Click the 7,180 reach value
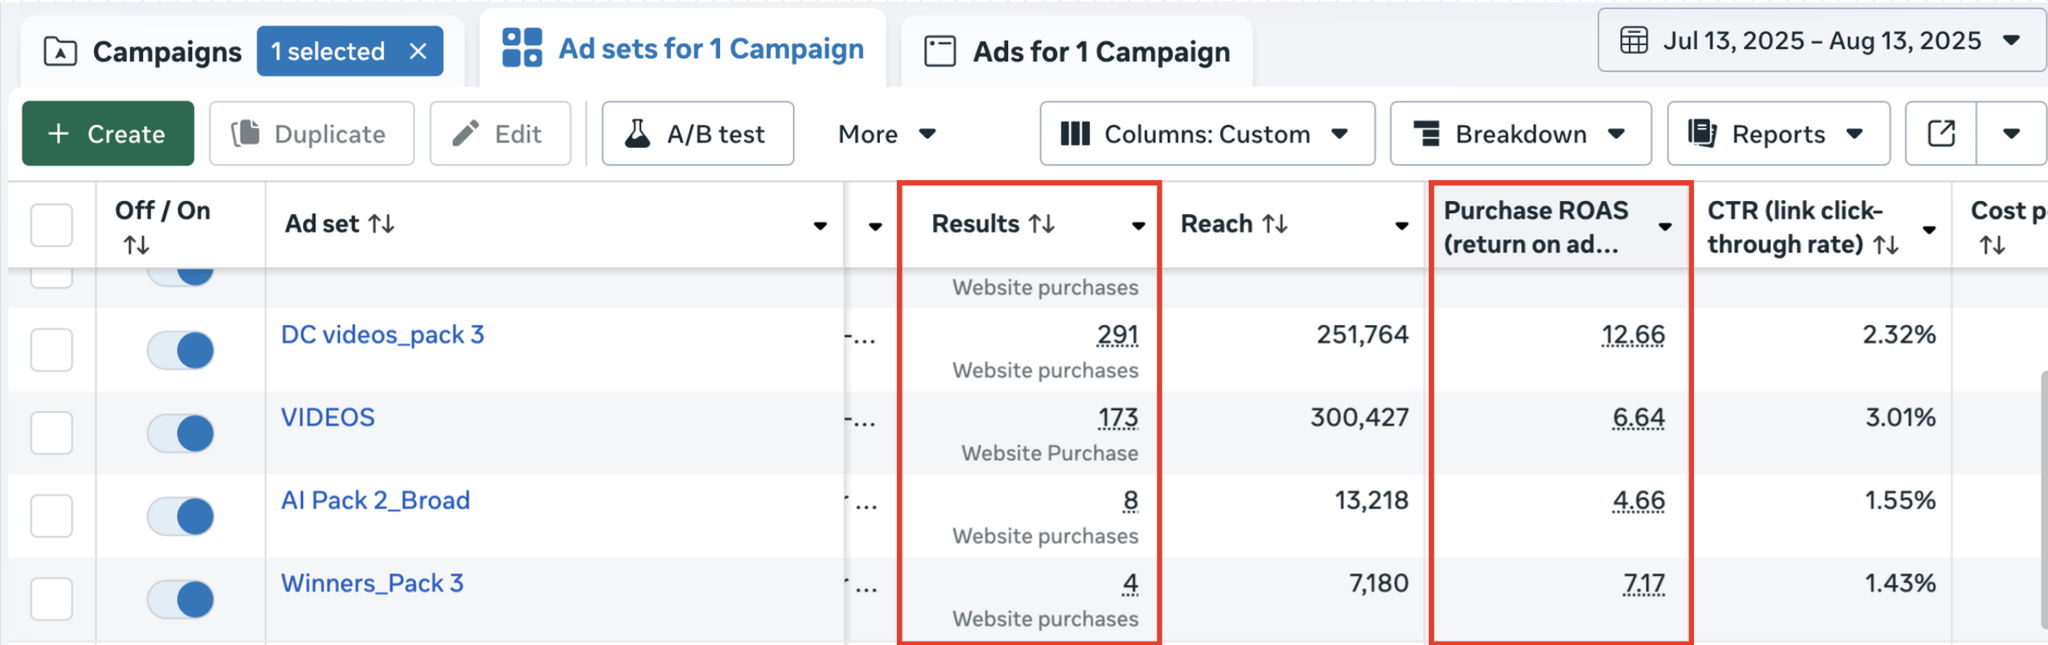 tap(1378, 584)
